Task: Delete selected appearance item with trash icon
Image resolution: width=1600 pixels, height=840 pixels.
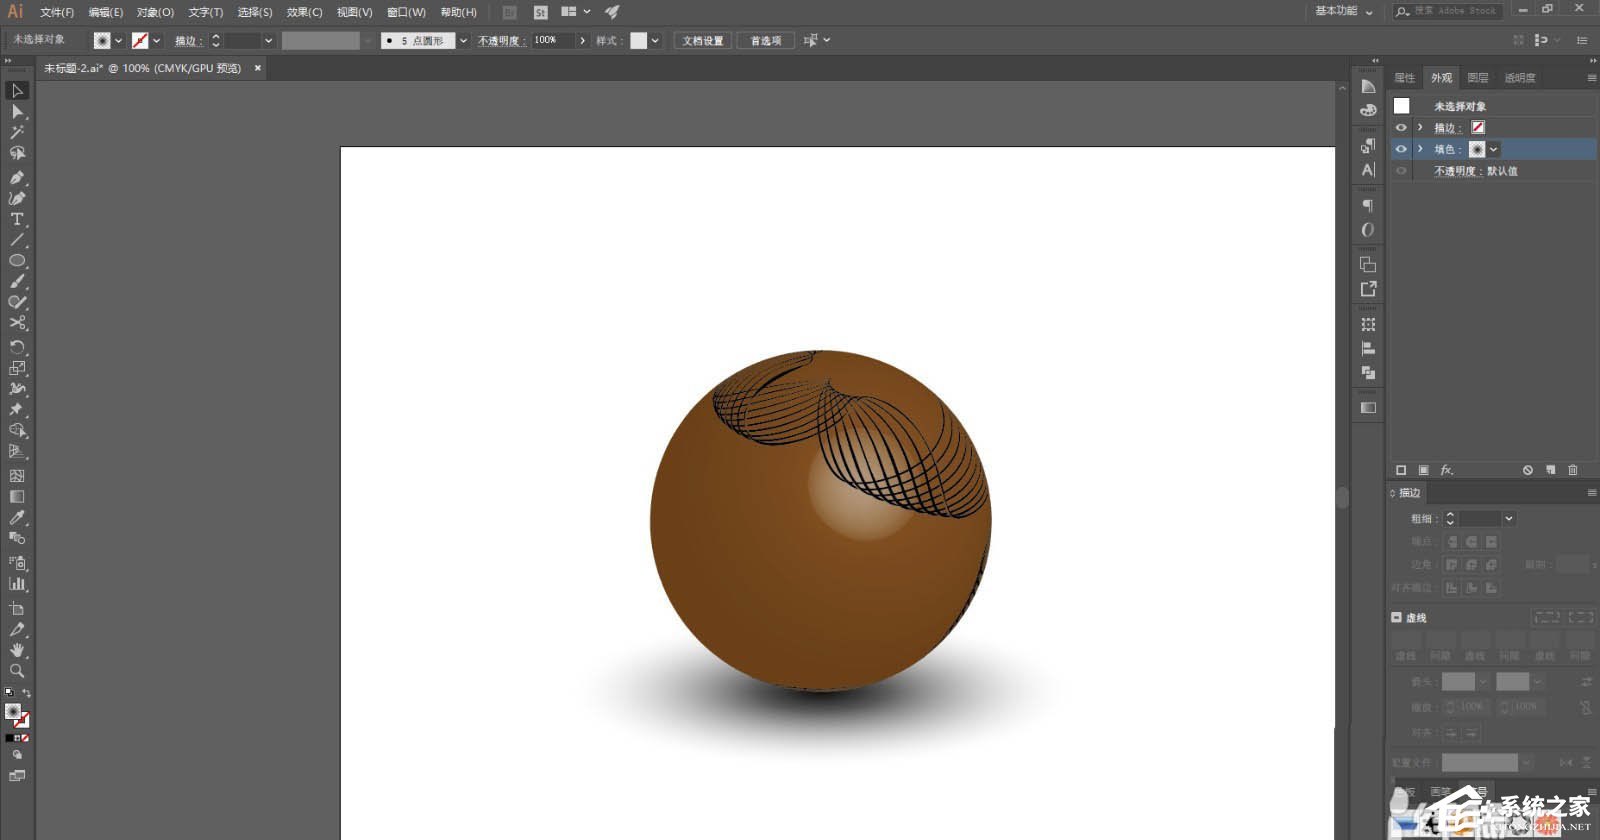Action: click(x=1573, y=470)
